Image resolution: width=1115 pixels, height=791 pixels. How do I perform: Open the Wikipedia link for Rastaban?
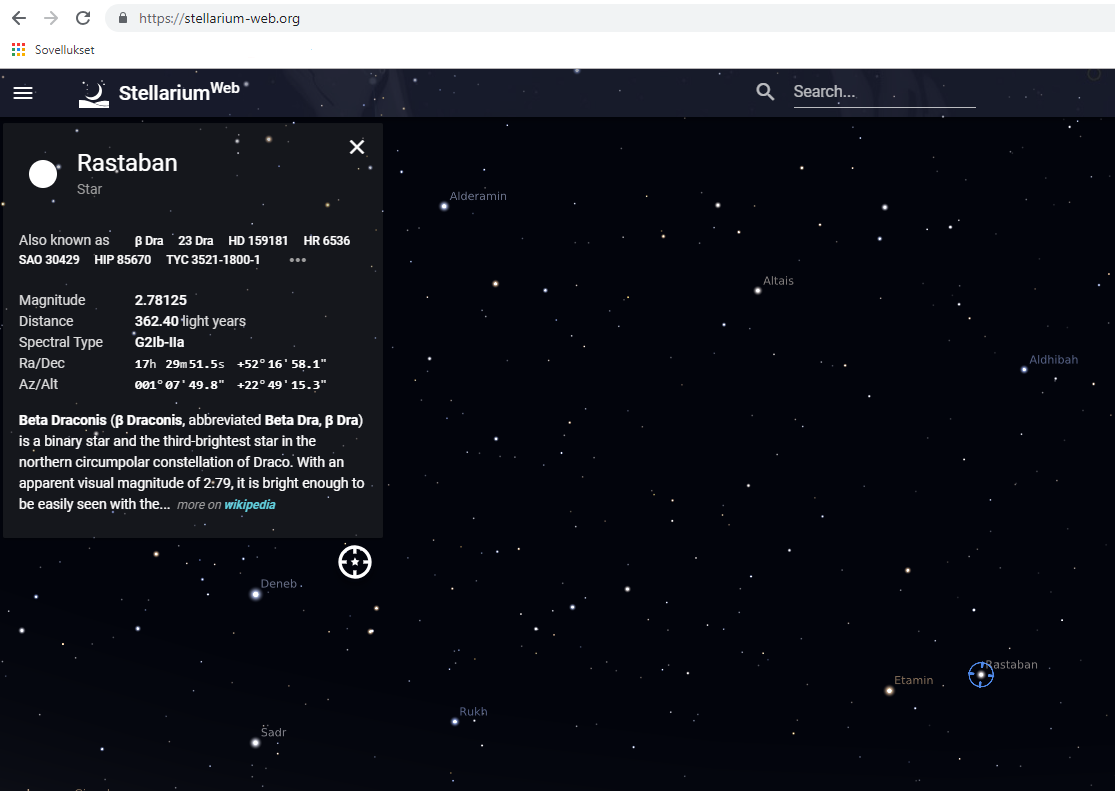pos(249,505)
